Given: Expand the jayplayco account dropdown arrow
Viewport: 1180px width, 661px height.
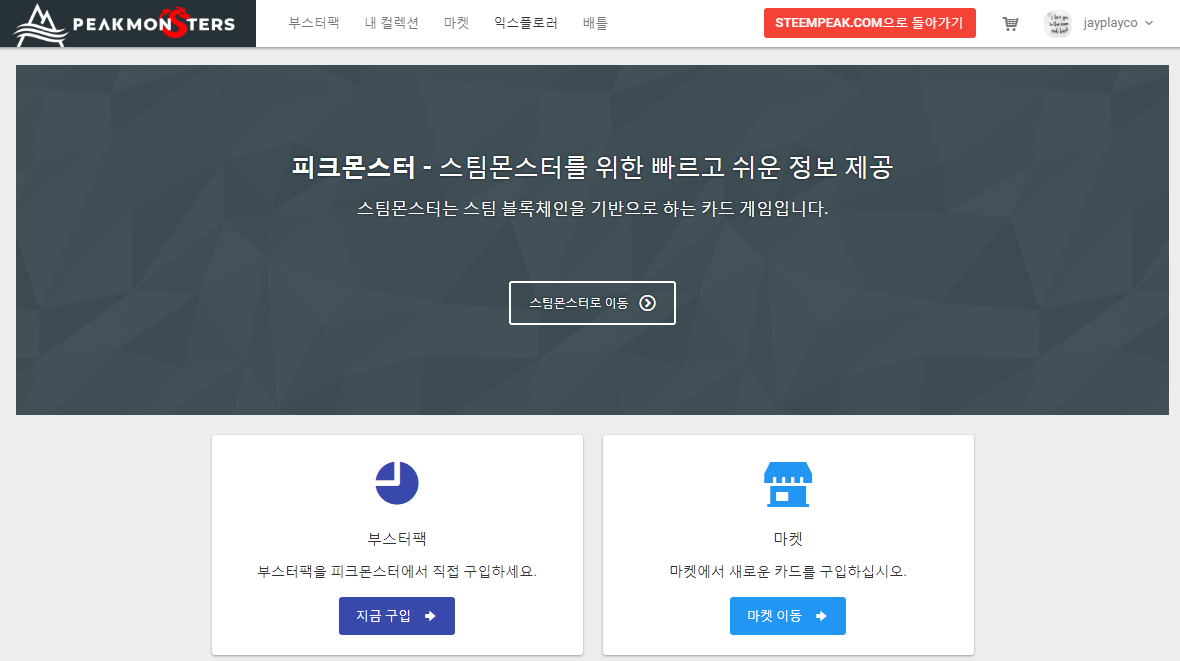Looking at the screenshot, I should click(1149, 23).
